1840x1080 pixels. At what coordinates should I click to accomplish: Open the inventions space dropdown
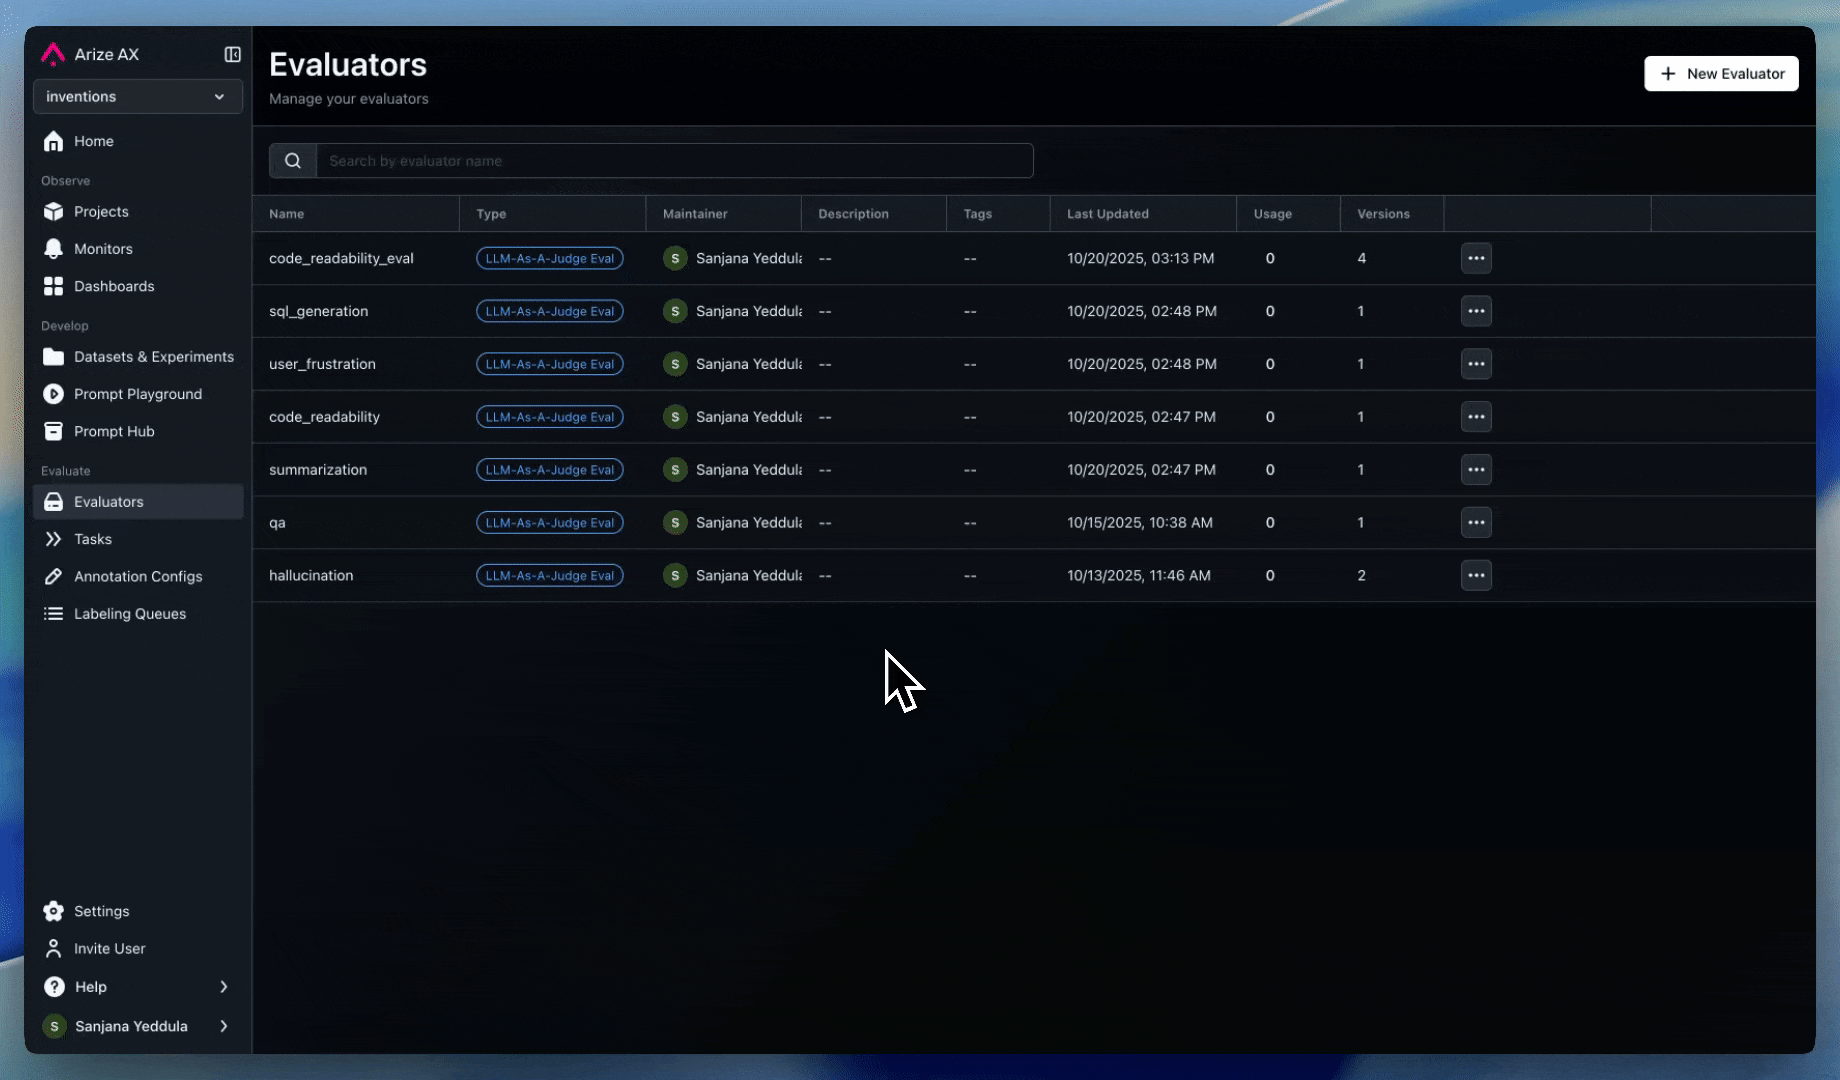pos(137,97)
